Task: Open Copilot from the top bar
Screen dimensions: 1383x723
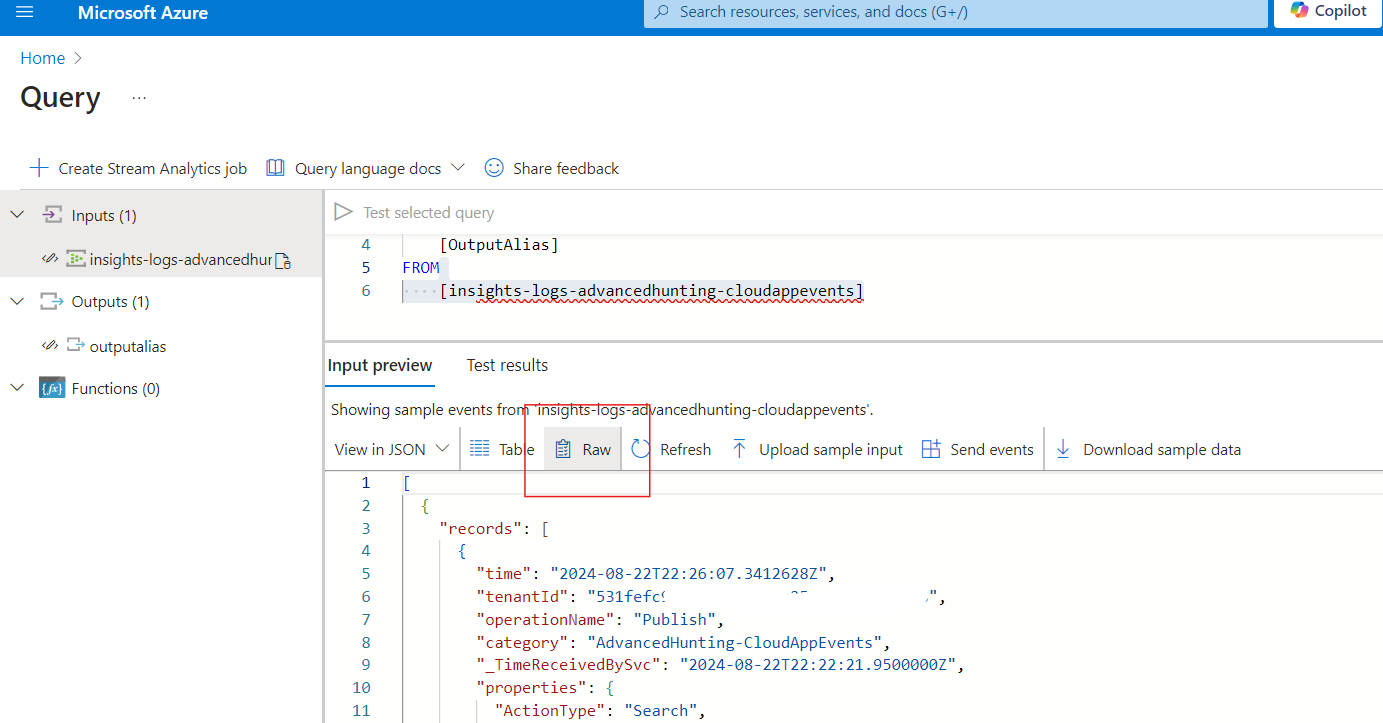Action: coord(1328,11)
